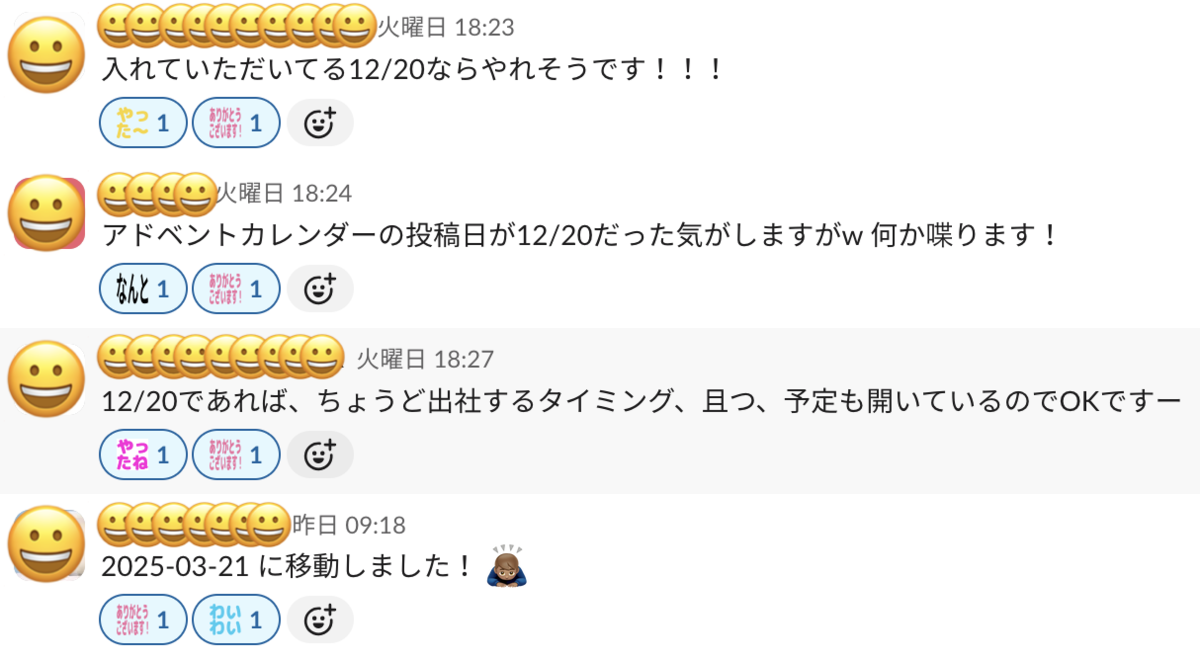The width and height of the screenshot is (1200, 660).
Task: Open the 昨日 09:18 timestamp link
Action: pyautogui.click(x=349, y=525)
